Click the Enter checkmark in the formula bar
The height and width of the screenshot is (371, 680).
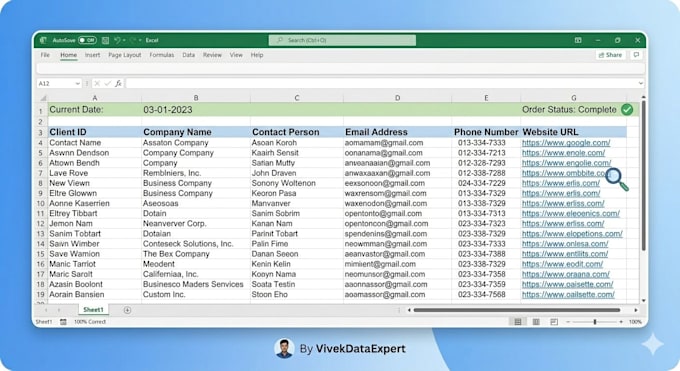pos(108,83)
